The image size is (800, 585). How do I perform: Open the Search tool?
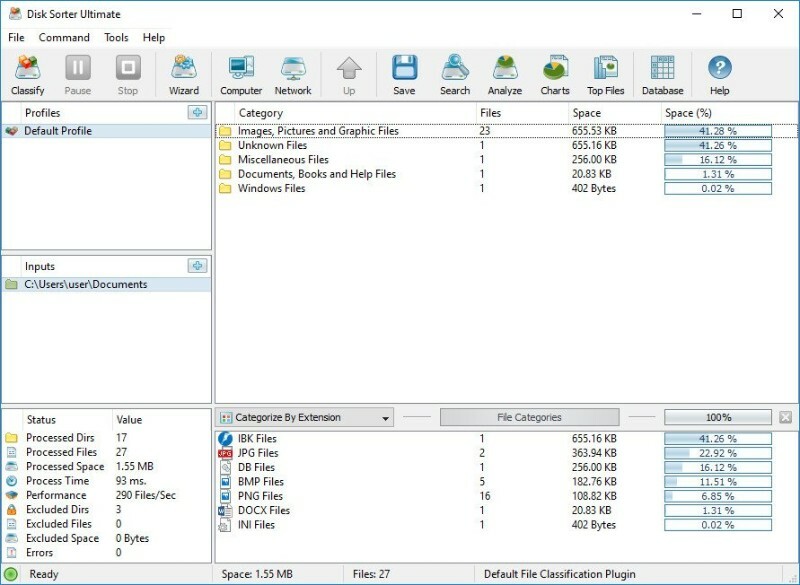click(x=454, y=73)
